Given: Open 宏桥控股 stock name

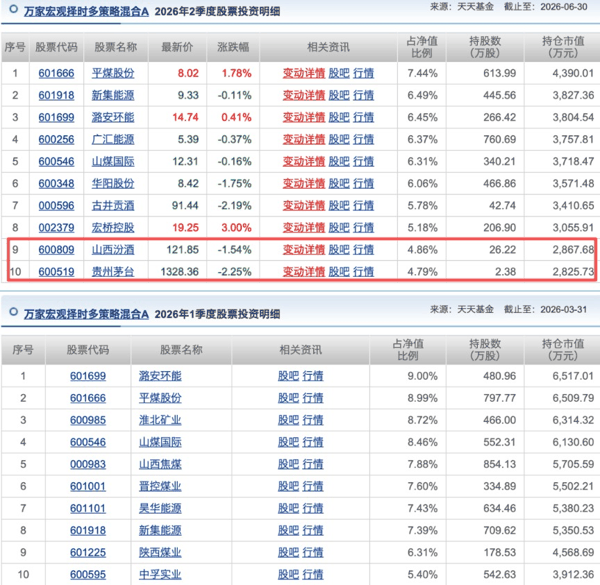Looking at the screenshot, I should coord(113,228).
